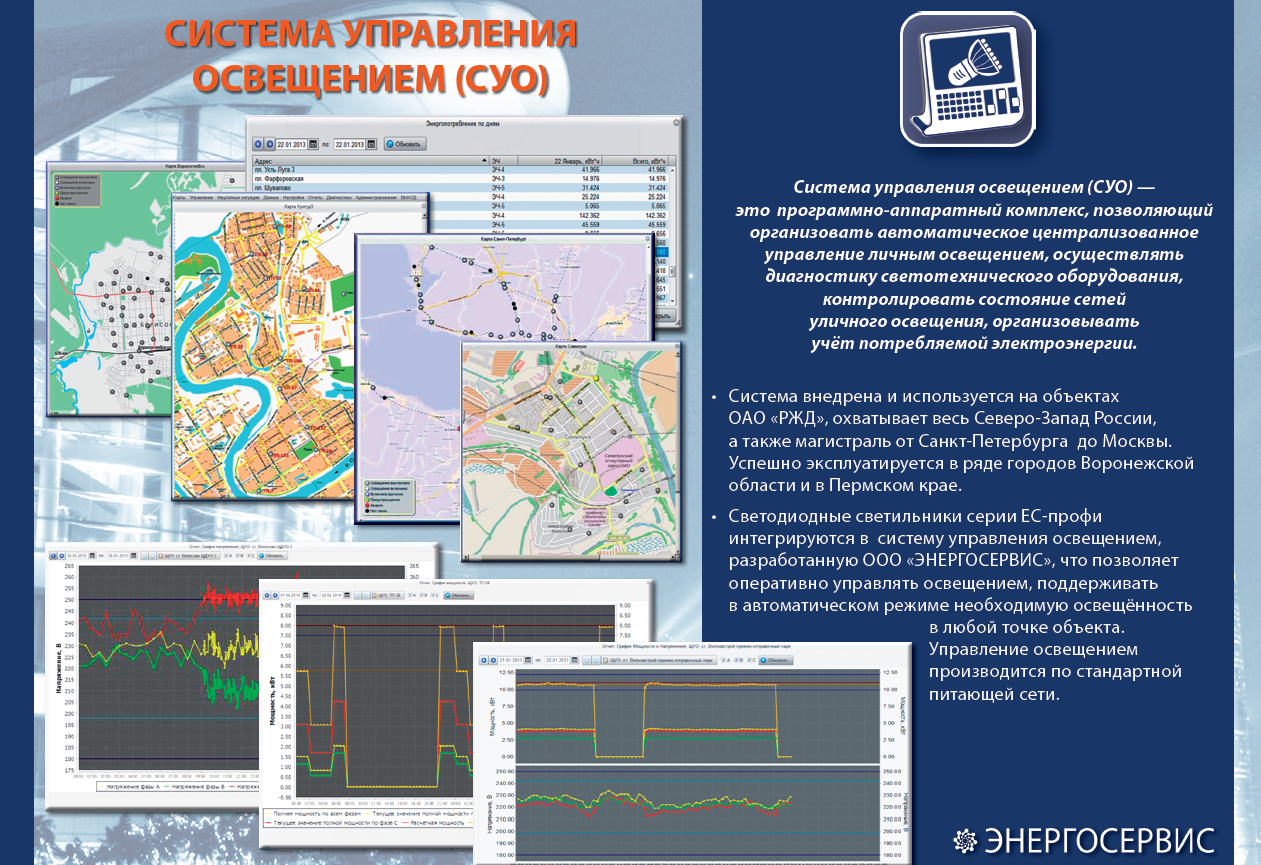Open start date calendar in Энергопотребление по дням

coord(313,144)
